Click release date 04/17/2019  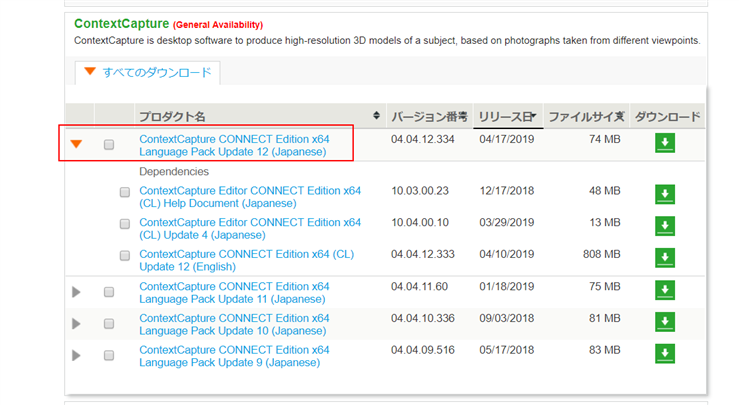507,139
